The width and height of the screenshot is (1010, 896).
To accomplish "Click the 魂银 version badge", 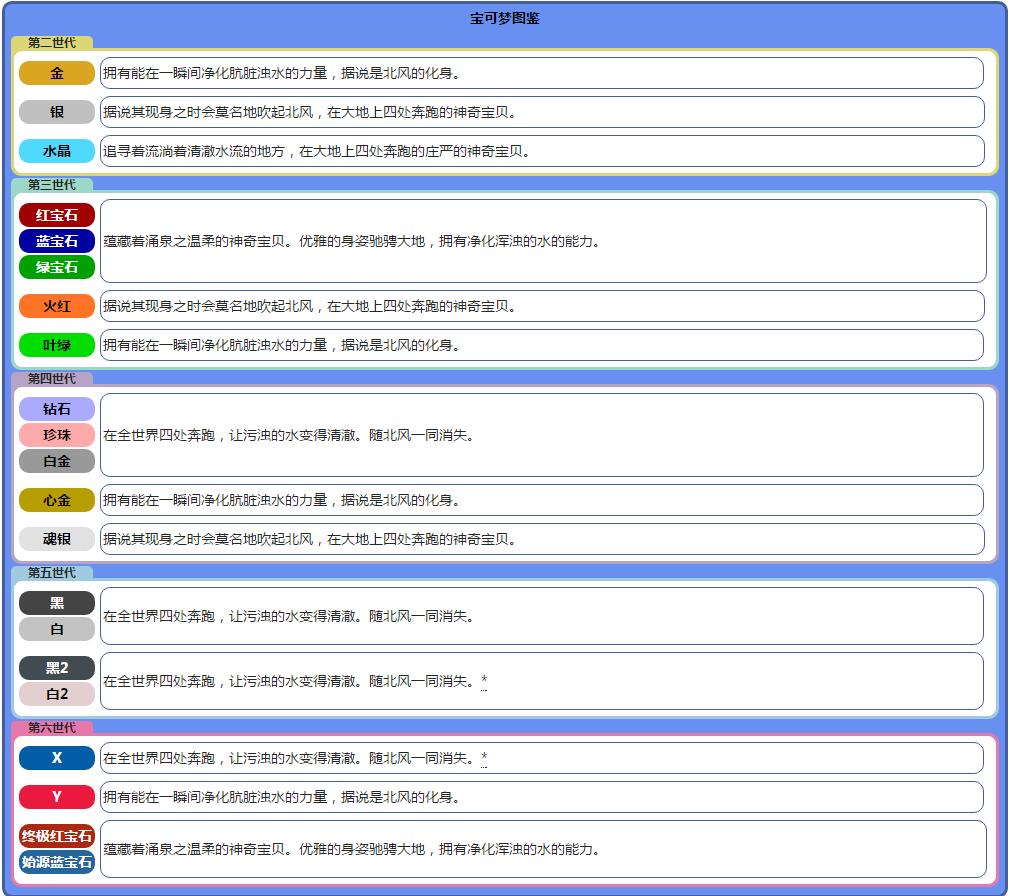I will tap(57, 539).
